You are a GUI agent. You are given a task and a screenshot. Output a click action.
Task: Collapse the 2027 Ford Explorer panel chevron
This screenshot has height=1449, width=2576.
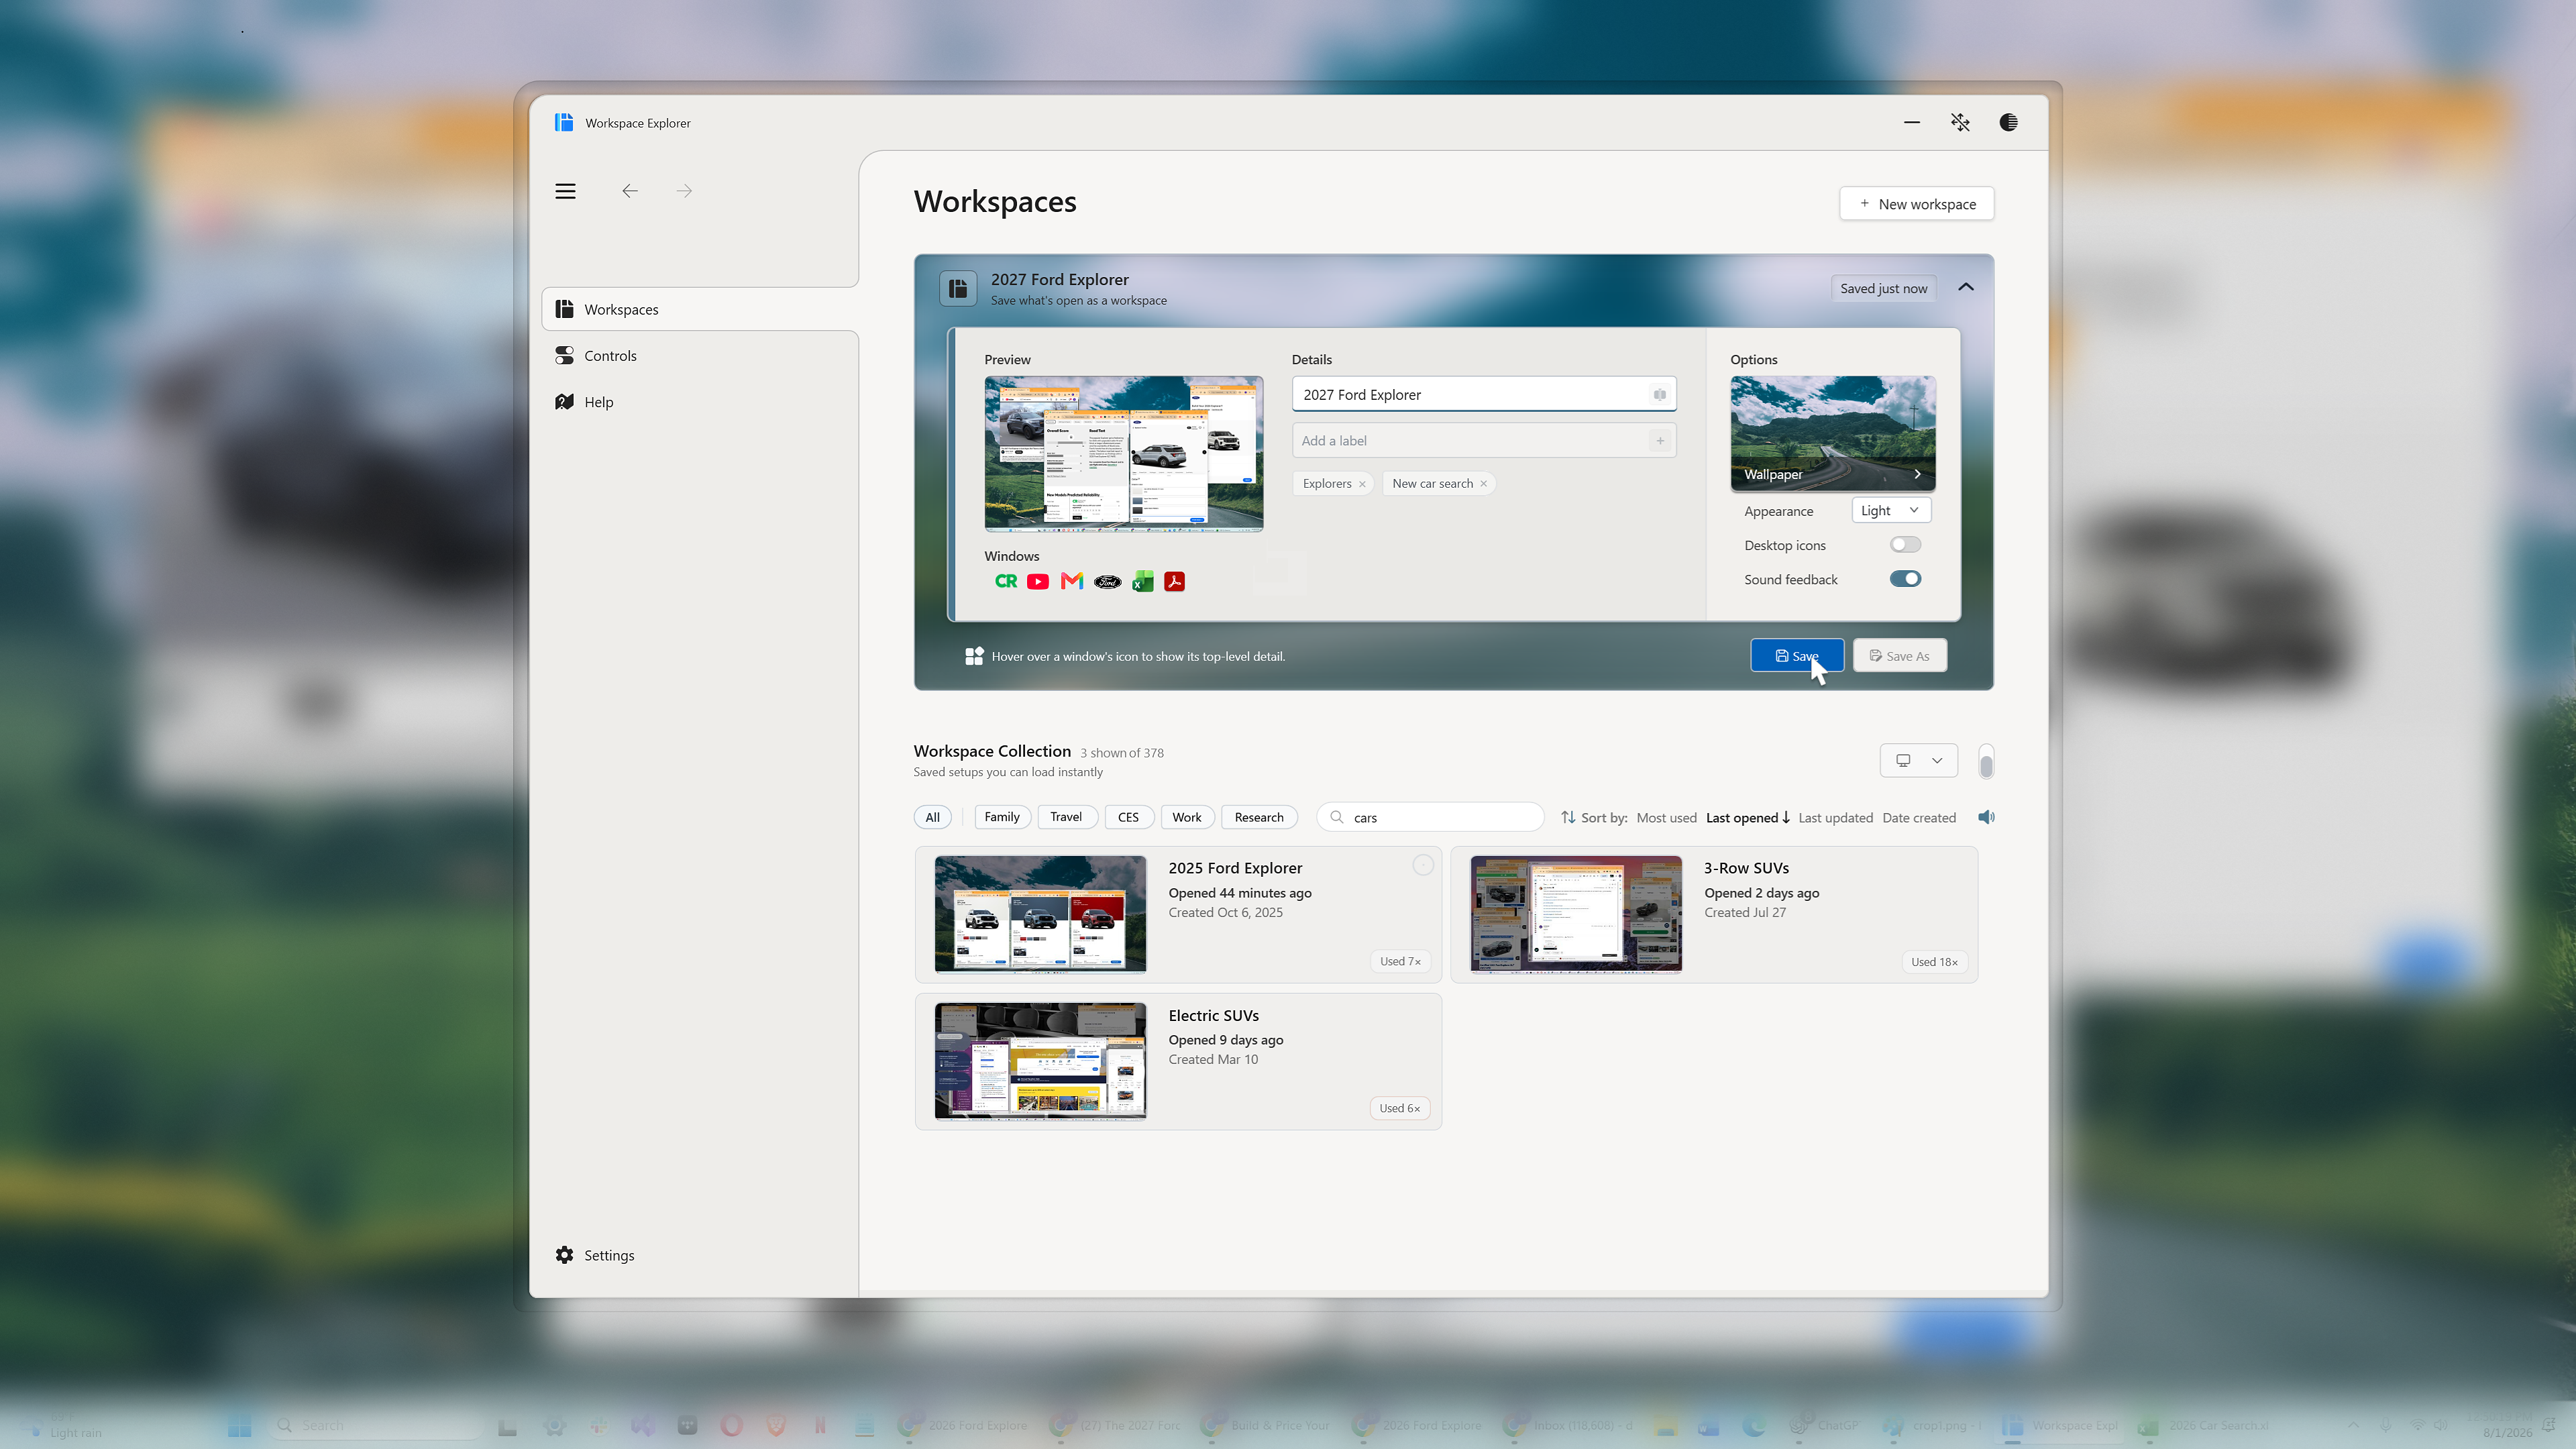coord(1966,287)
